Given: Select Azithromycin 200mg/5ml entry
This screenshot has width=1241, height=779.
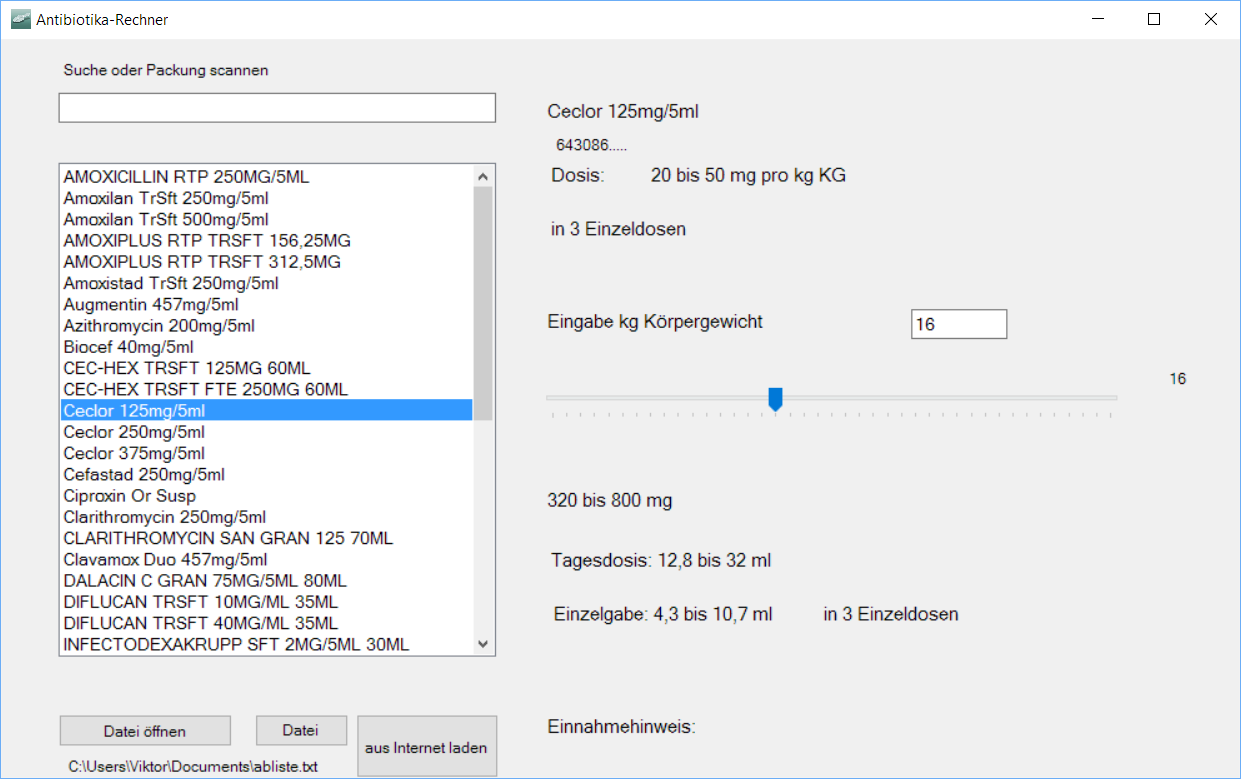Looking at the screenshot, I should pyautogui.click(x=266, y=326).
